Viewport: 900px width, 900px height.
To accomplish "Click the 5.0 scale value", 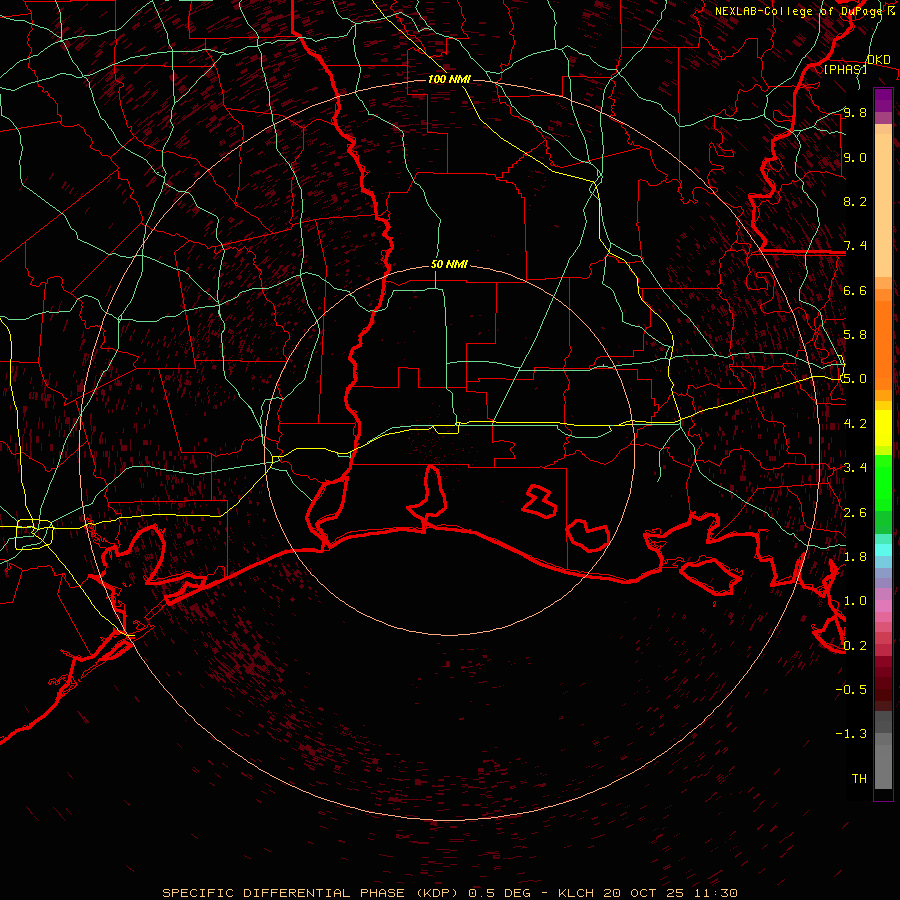I will click(855, 379).
